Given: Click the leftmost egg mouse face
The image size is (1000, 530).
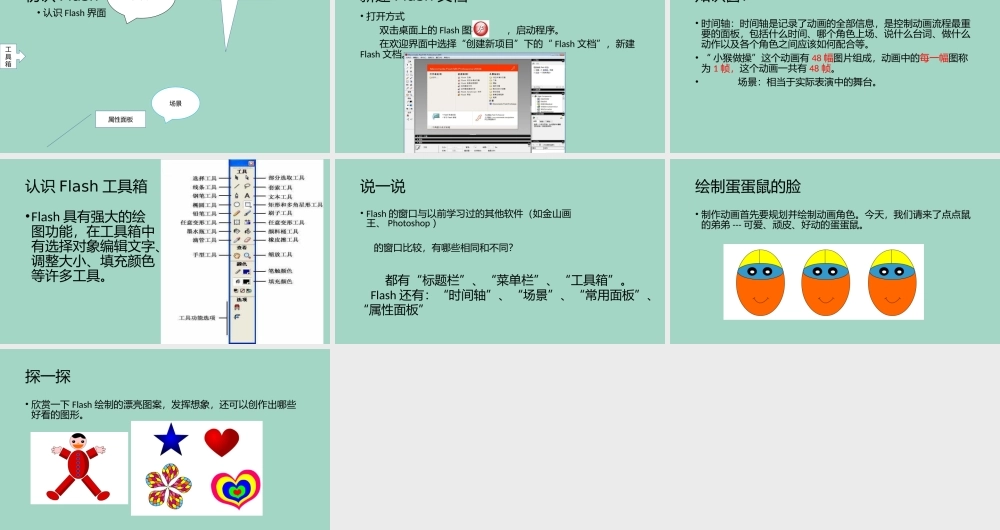Looking at the screenshot, I should click(x=760, y=282).
